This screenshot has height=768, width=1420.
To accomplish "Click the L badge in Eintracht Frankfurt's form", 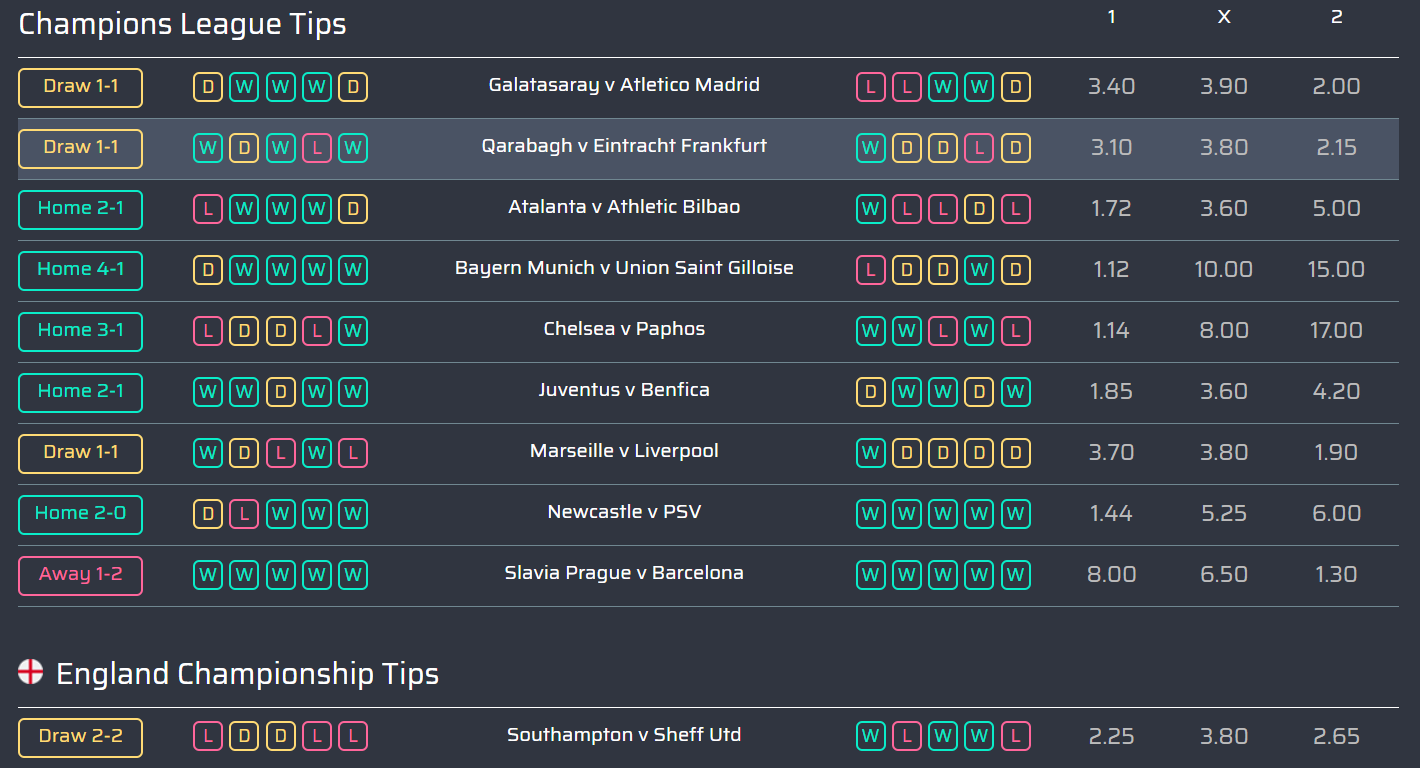I will click(979, 149).
